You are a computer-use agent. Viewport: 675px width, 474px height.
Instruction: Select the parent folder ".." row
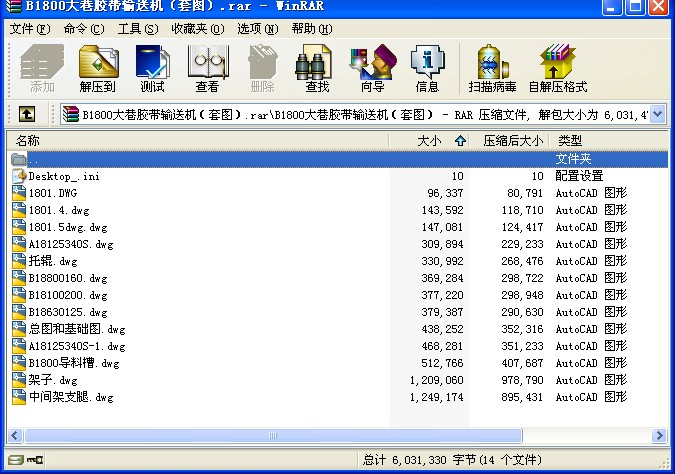(34, 159)
